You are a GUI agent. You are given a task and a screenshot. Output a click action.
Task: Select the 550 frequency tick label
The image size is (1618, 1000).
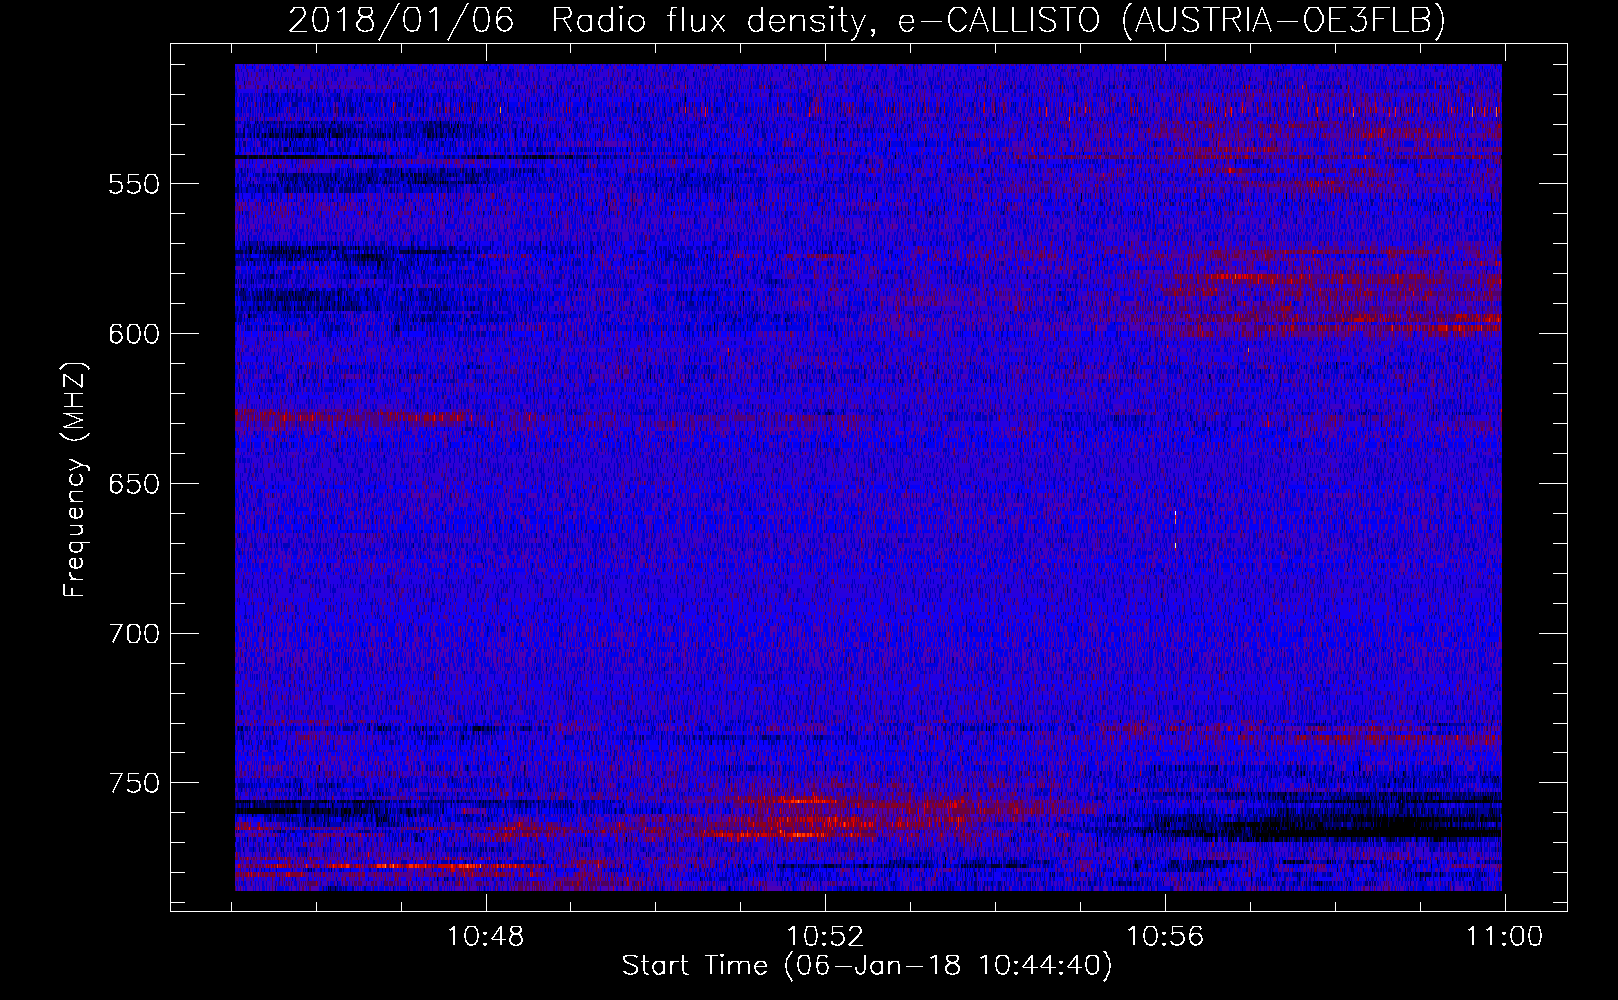coord(134,184)
